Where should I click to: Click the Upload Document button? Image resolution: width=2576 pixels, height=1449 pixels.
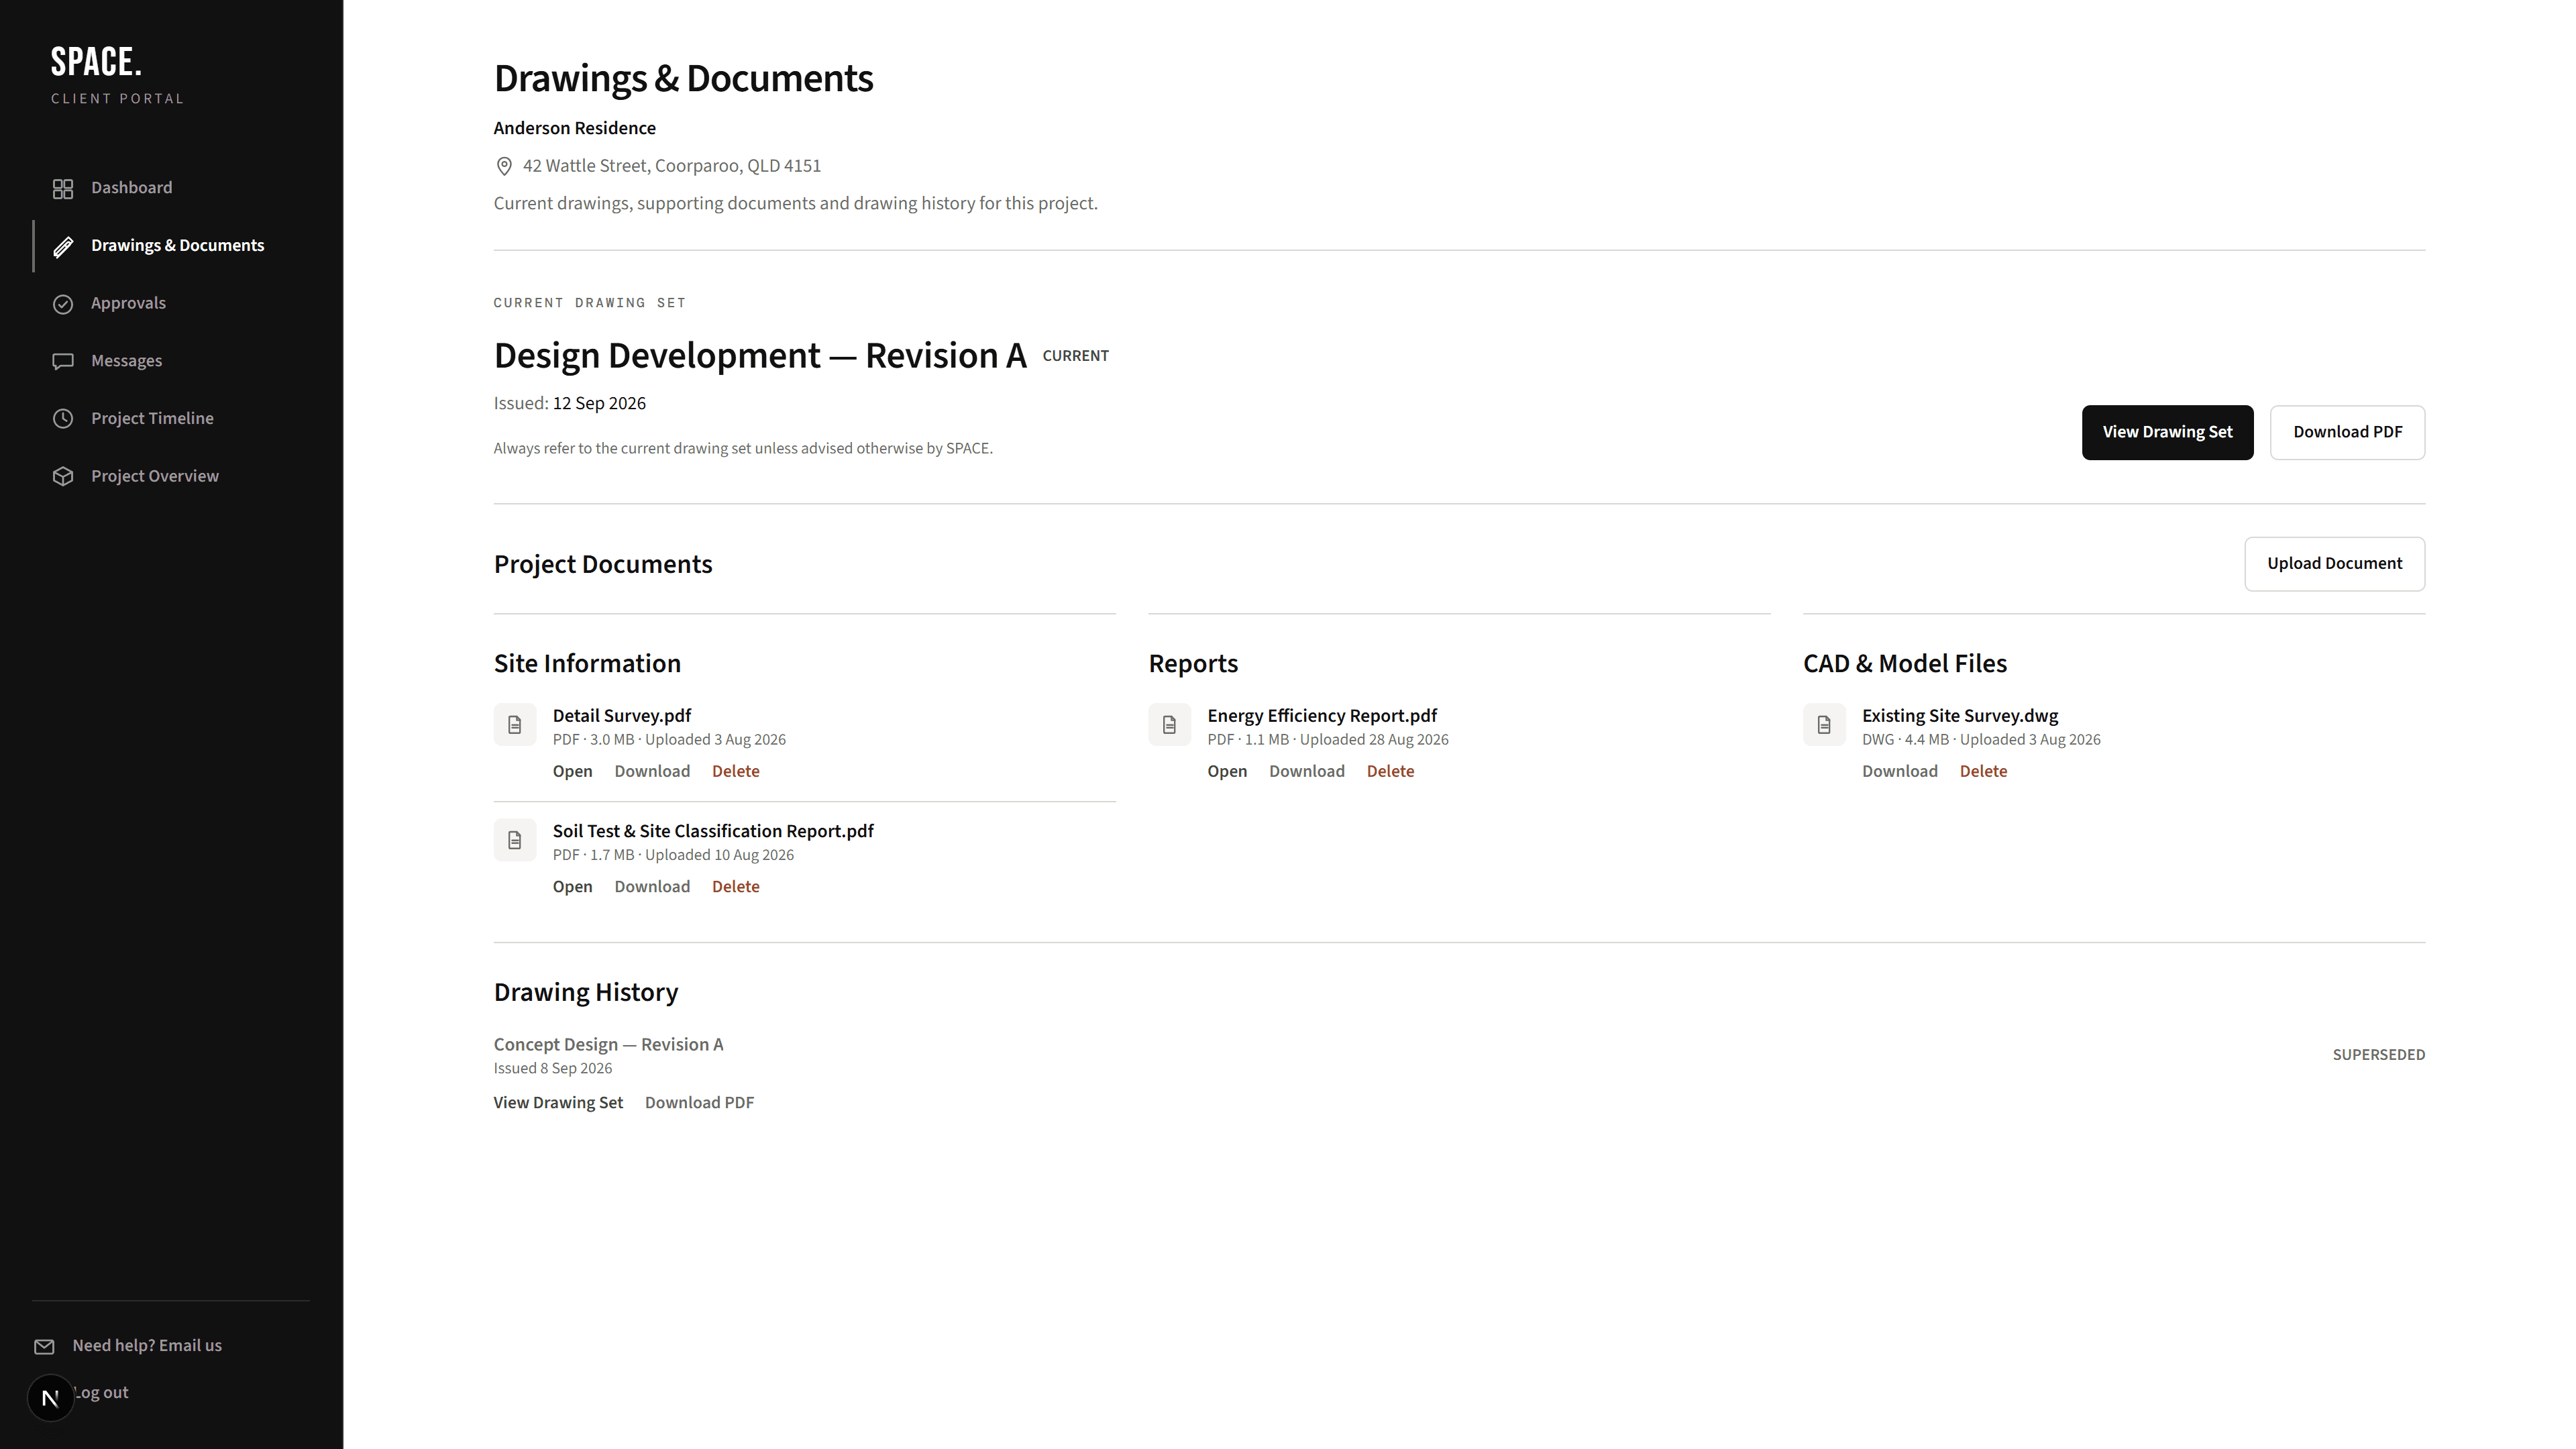[2334, 564]
